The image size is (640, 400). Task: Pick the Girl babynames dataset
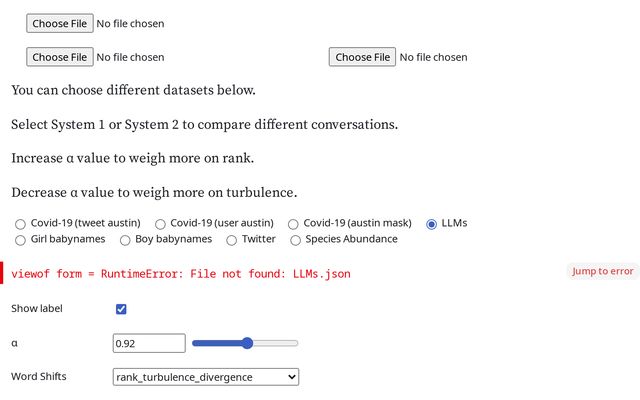(x=21, y=240)
